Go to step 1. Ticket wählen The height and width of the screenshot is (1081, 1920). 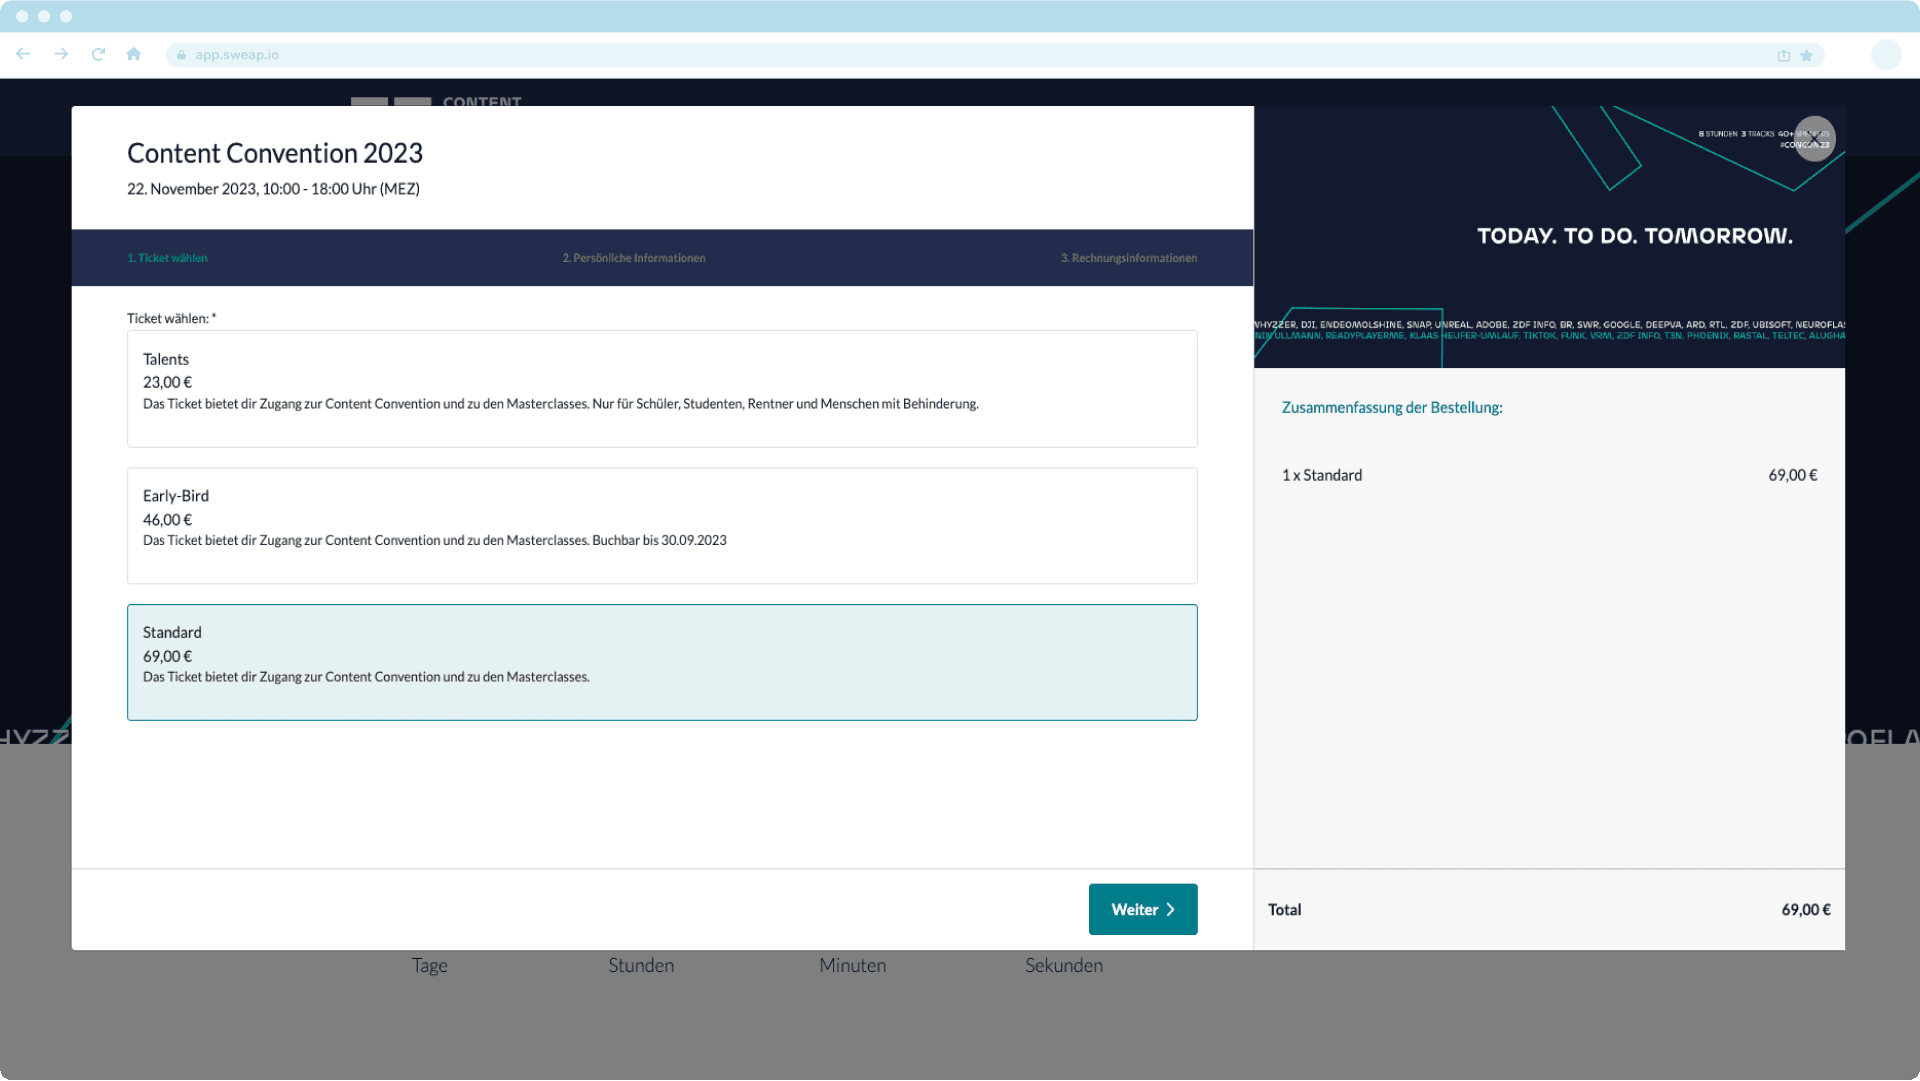coord(167,258)
